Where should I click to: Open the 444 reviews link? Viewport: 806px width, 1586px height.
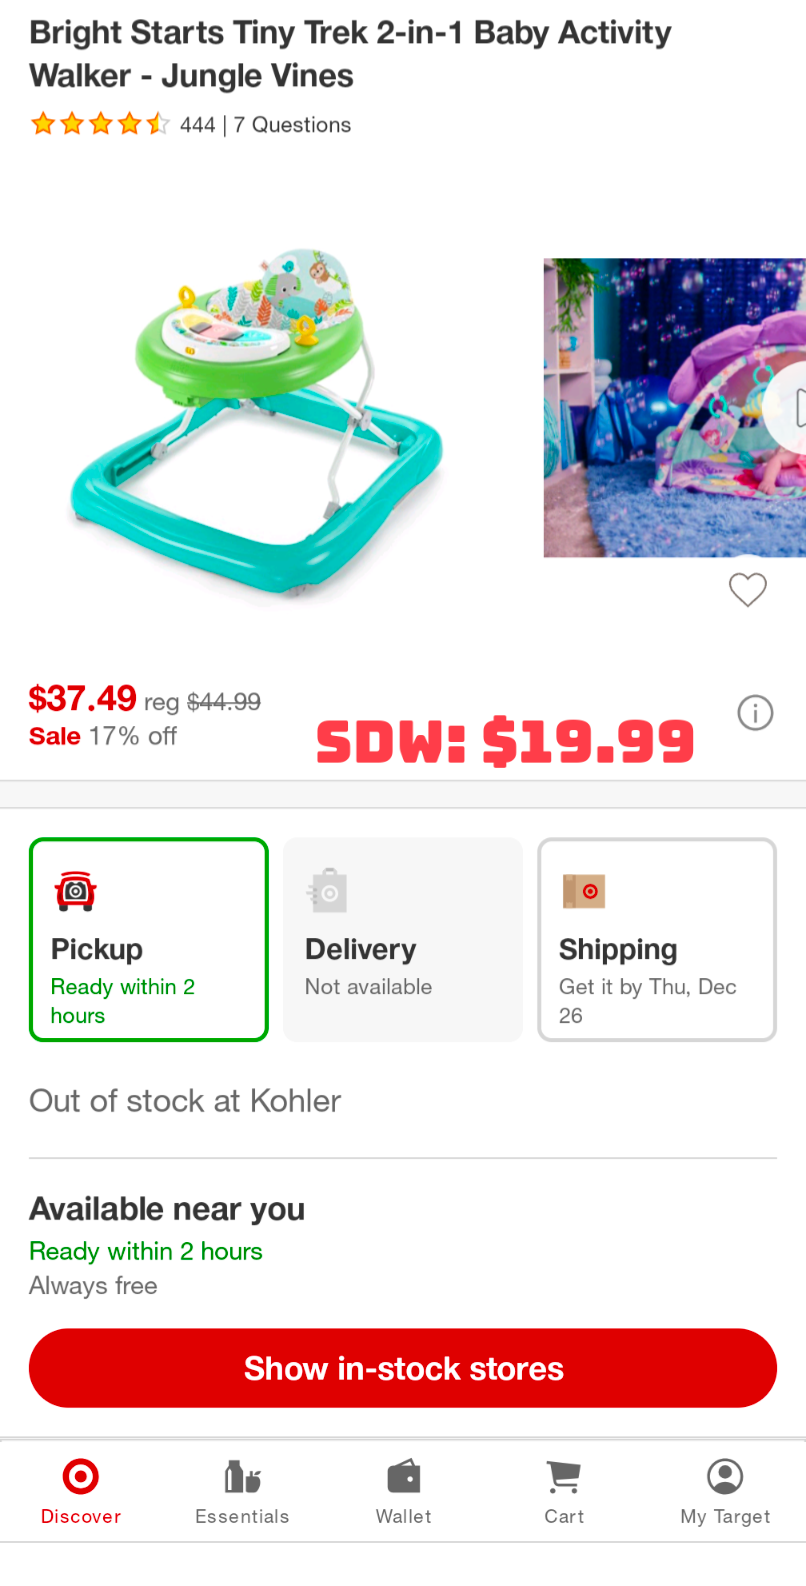198,124
